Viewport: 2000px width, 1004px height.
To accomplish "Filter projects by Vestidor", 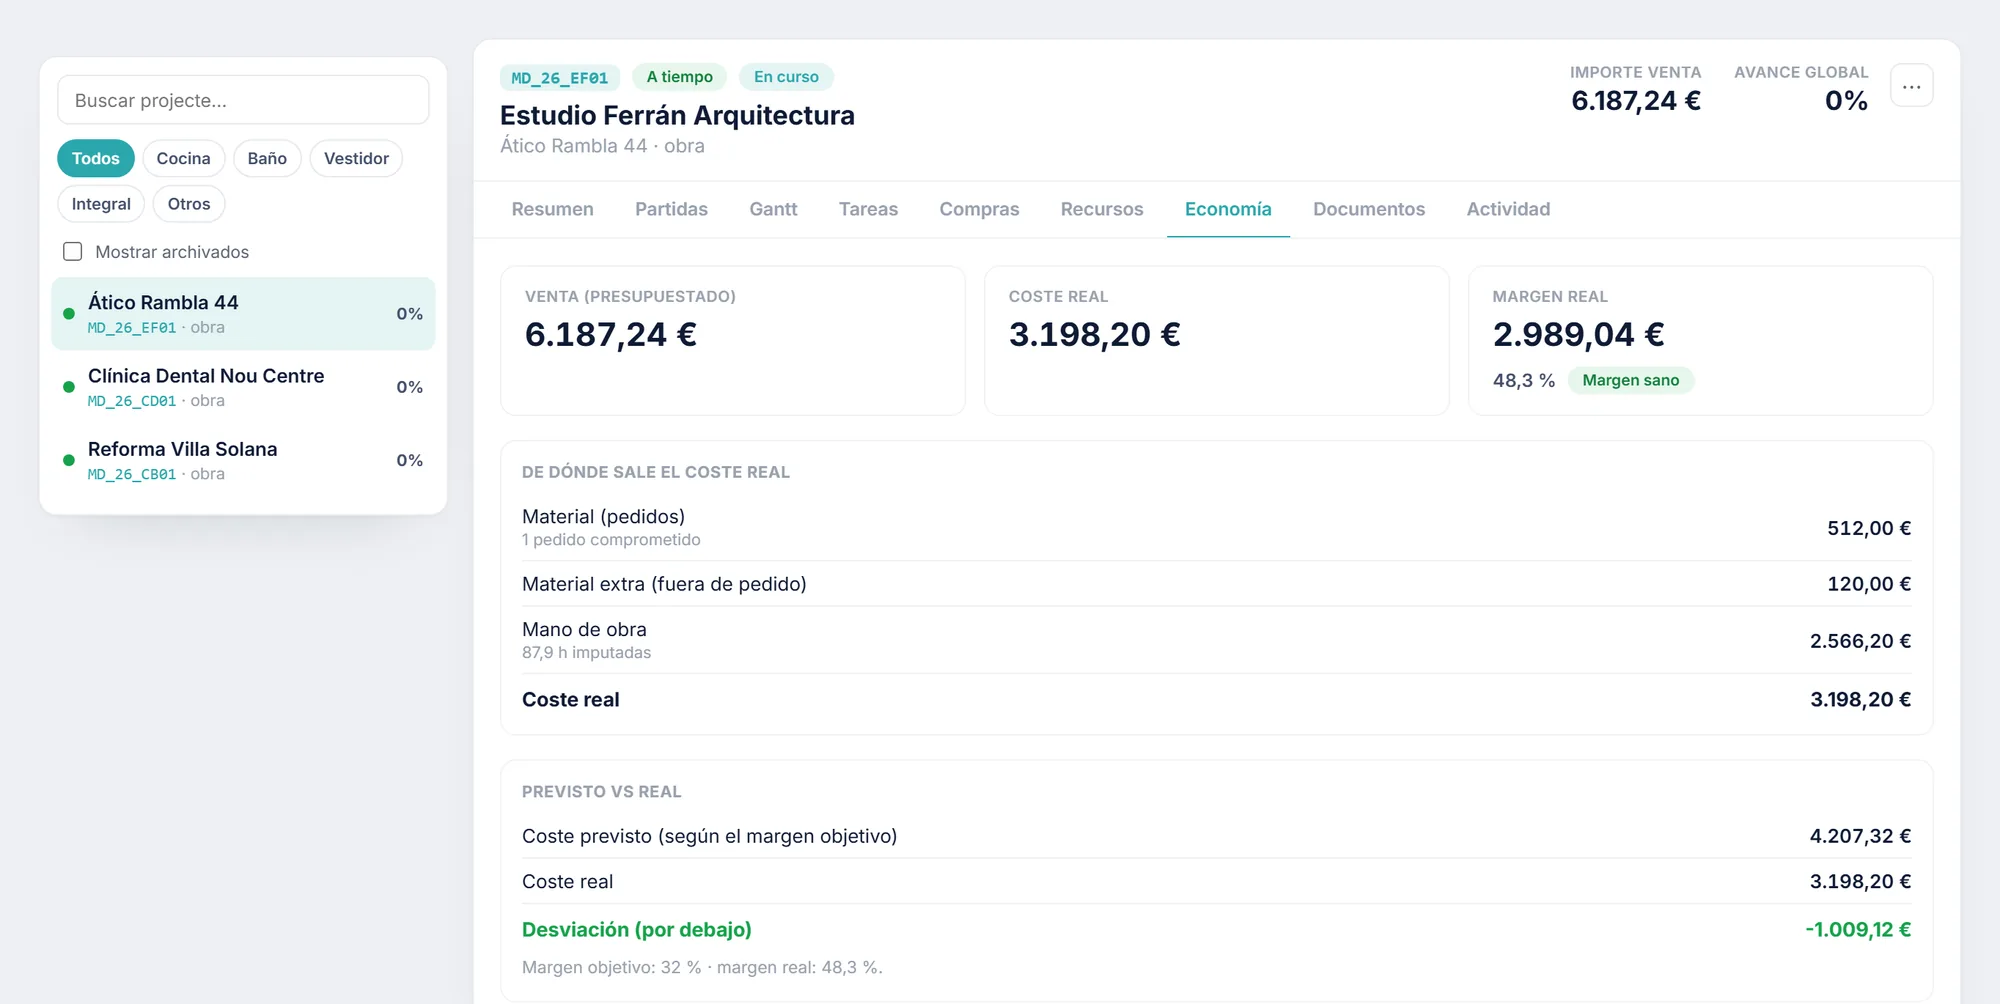I will (356, 158).
